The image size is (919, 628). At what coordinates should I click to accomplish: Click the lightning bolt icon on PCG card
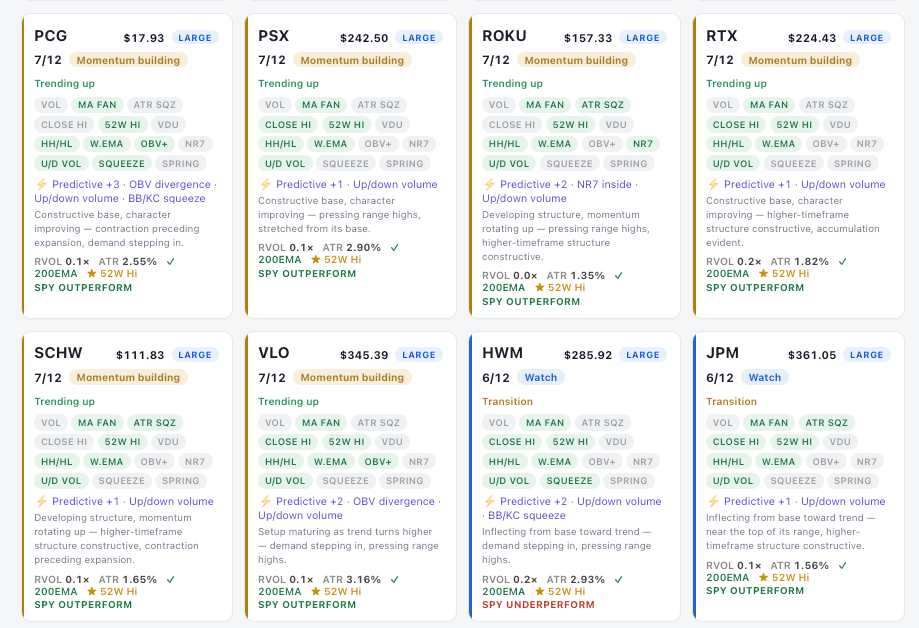[x=41, y=184]
